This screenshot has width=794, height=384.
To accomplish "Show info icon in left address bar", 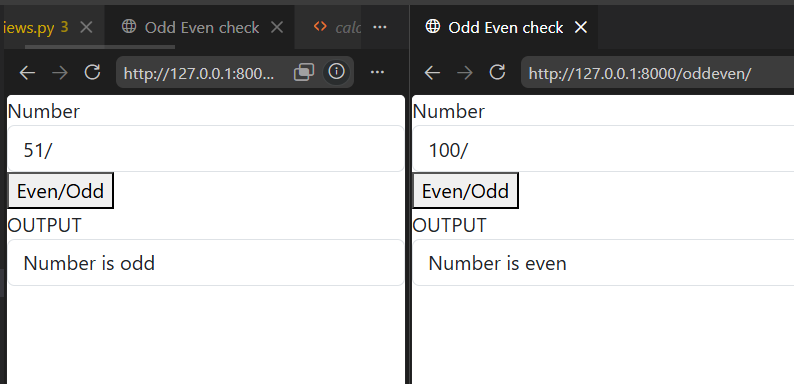I will coord(336,71).
